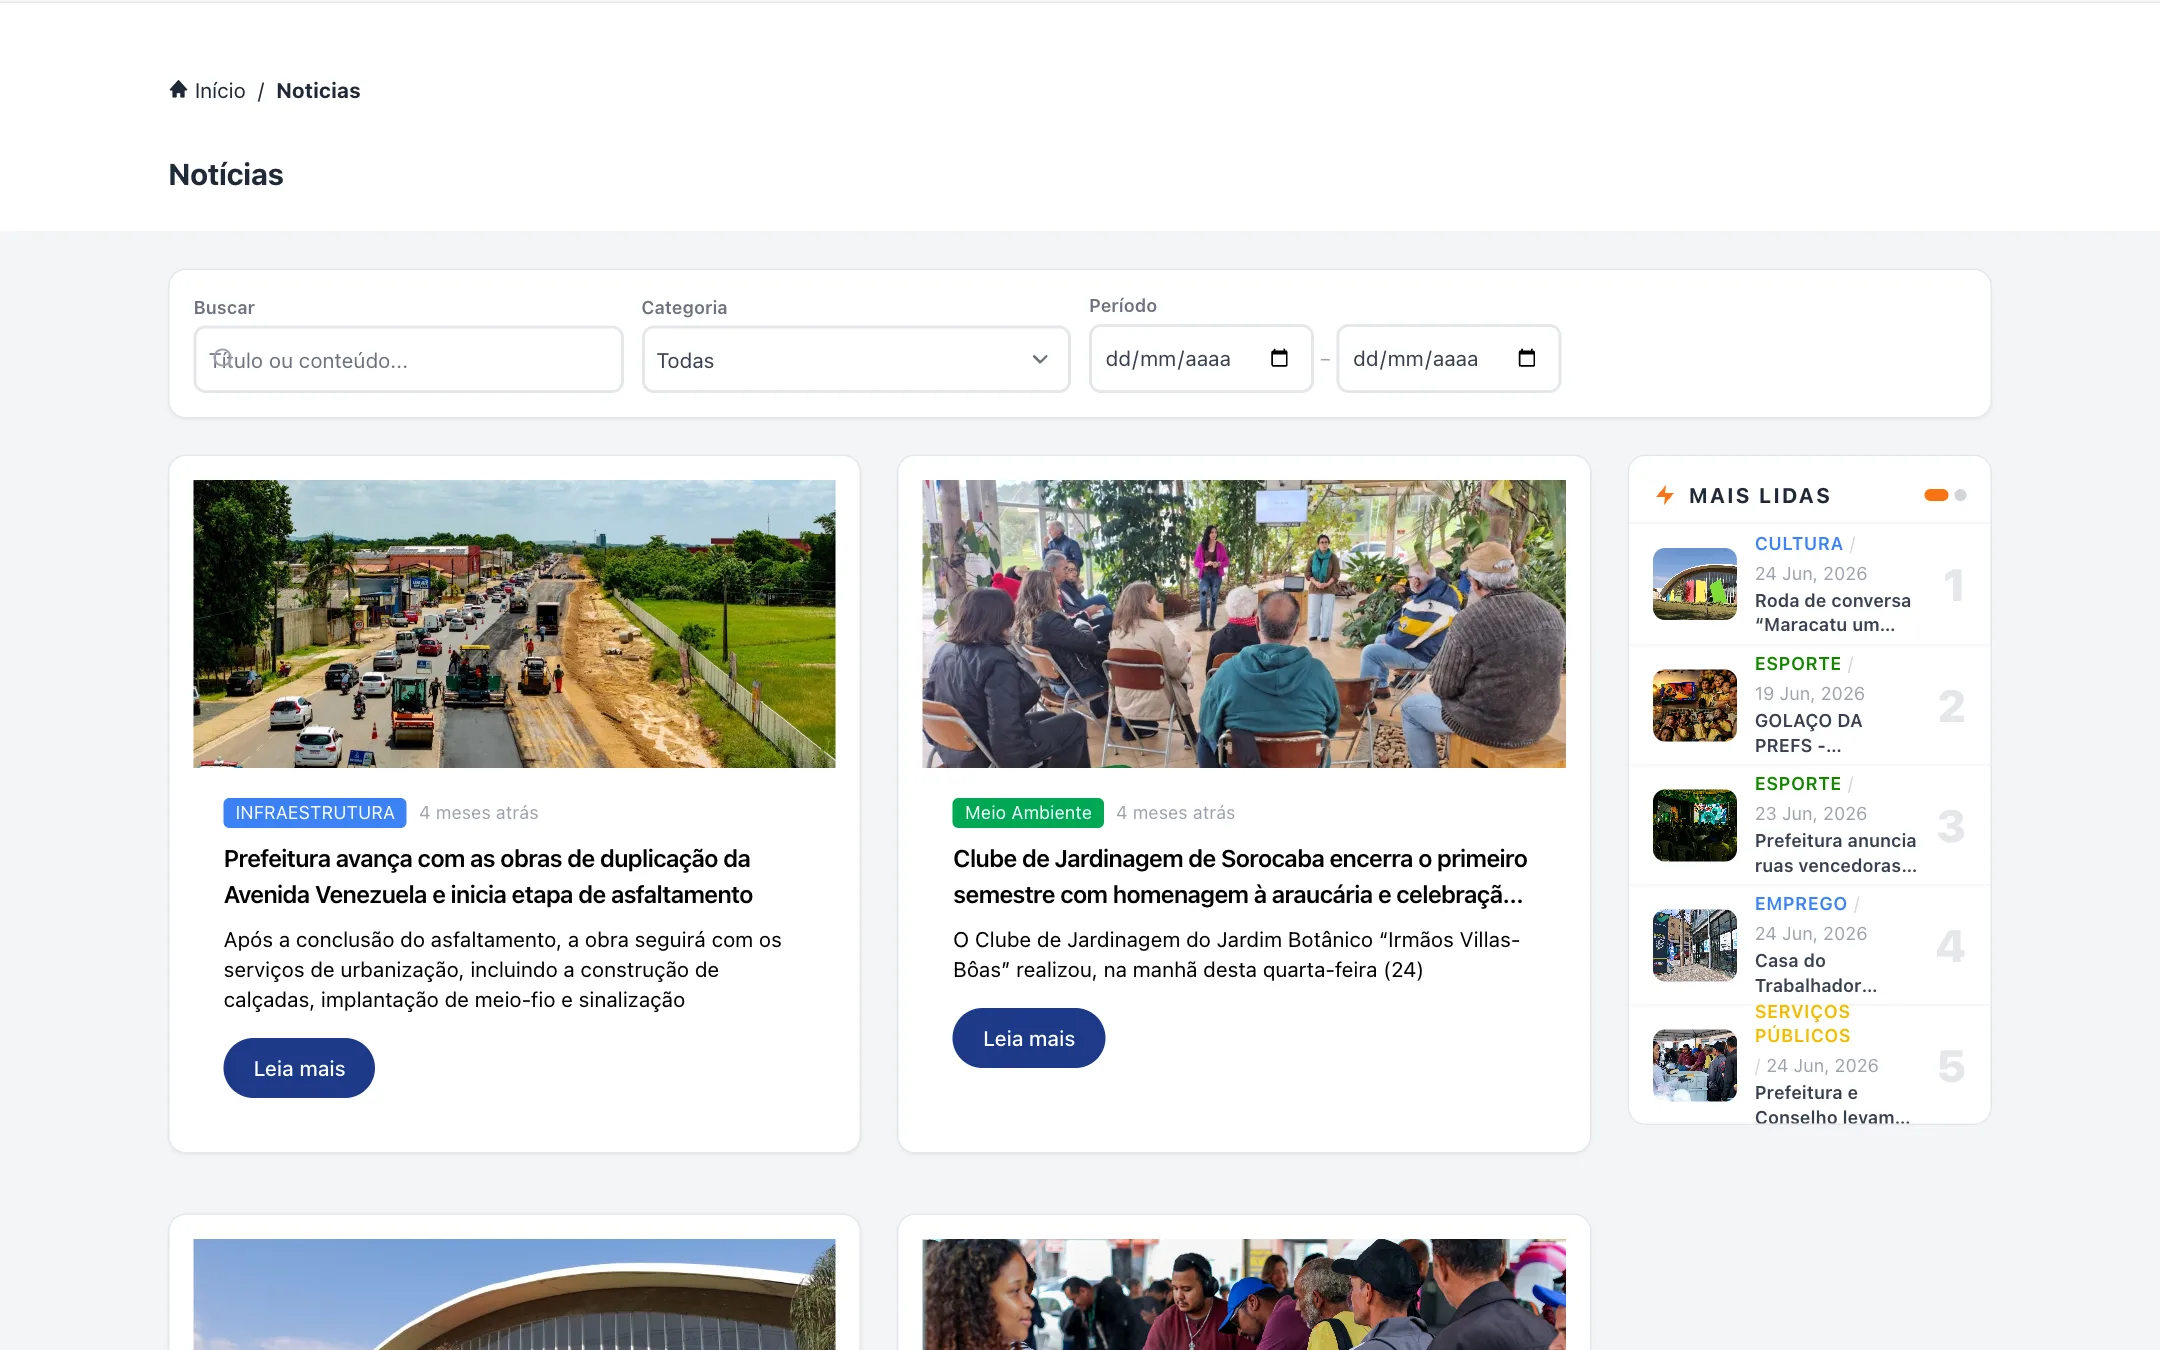Screen dimensions: 2160x1350
Task: Focus the Buscar title or content field
Action: 408,360
